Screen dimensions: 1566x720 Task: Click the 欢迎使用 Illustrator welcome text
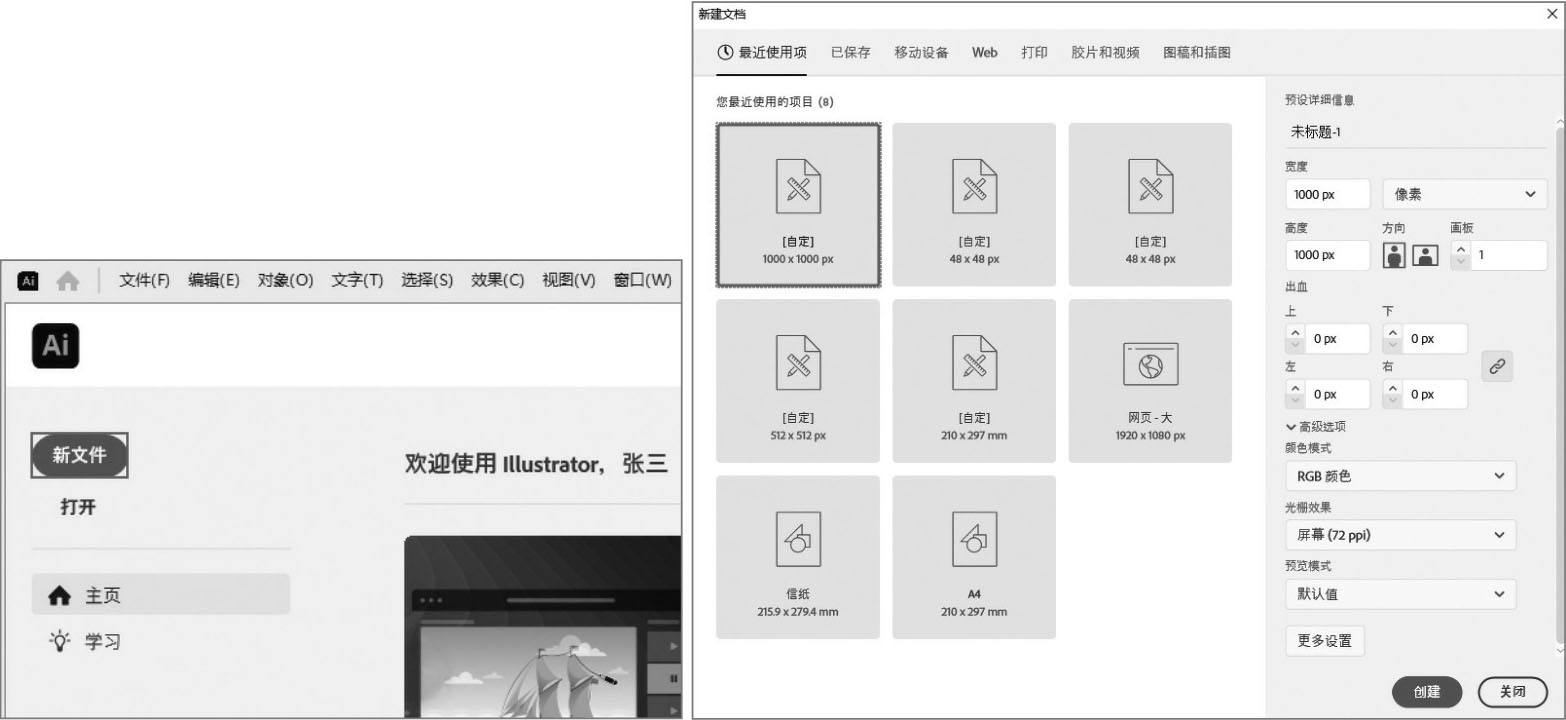(536, 464)
